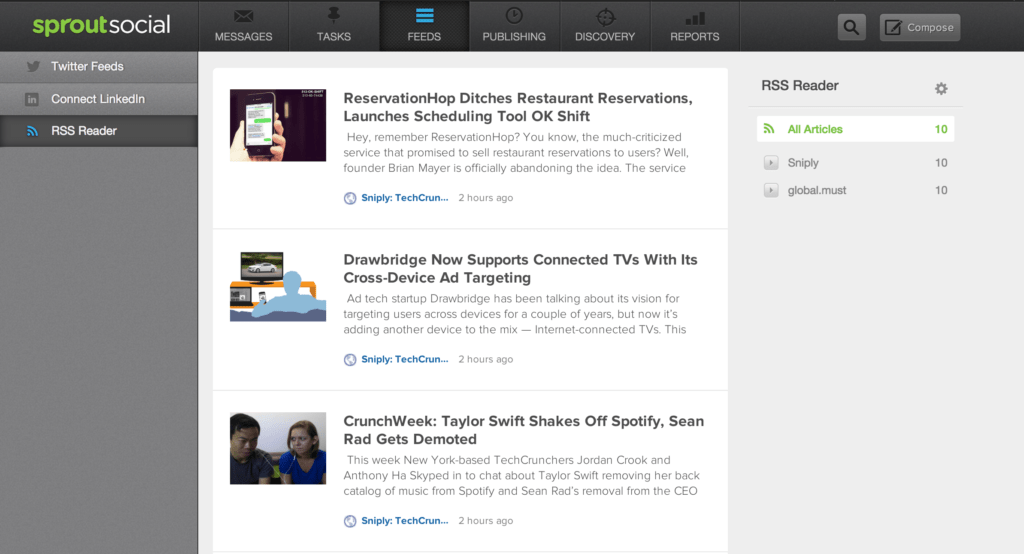Click the Compose button
1024x554 pixels.
pos(919,28)
